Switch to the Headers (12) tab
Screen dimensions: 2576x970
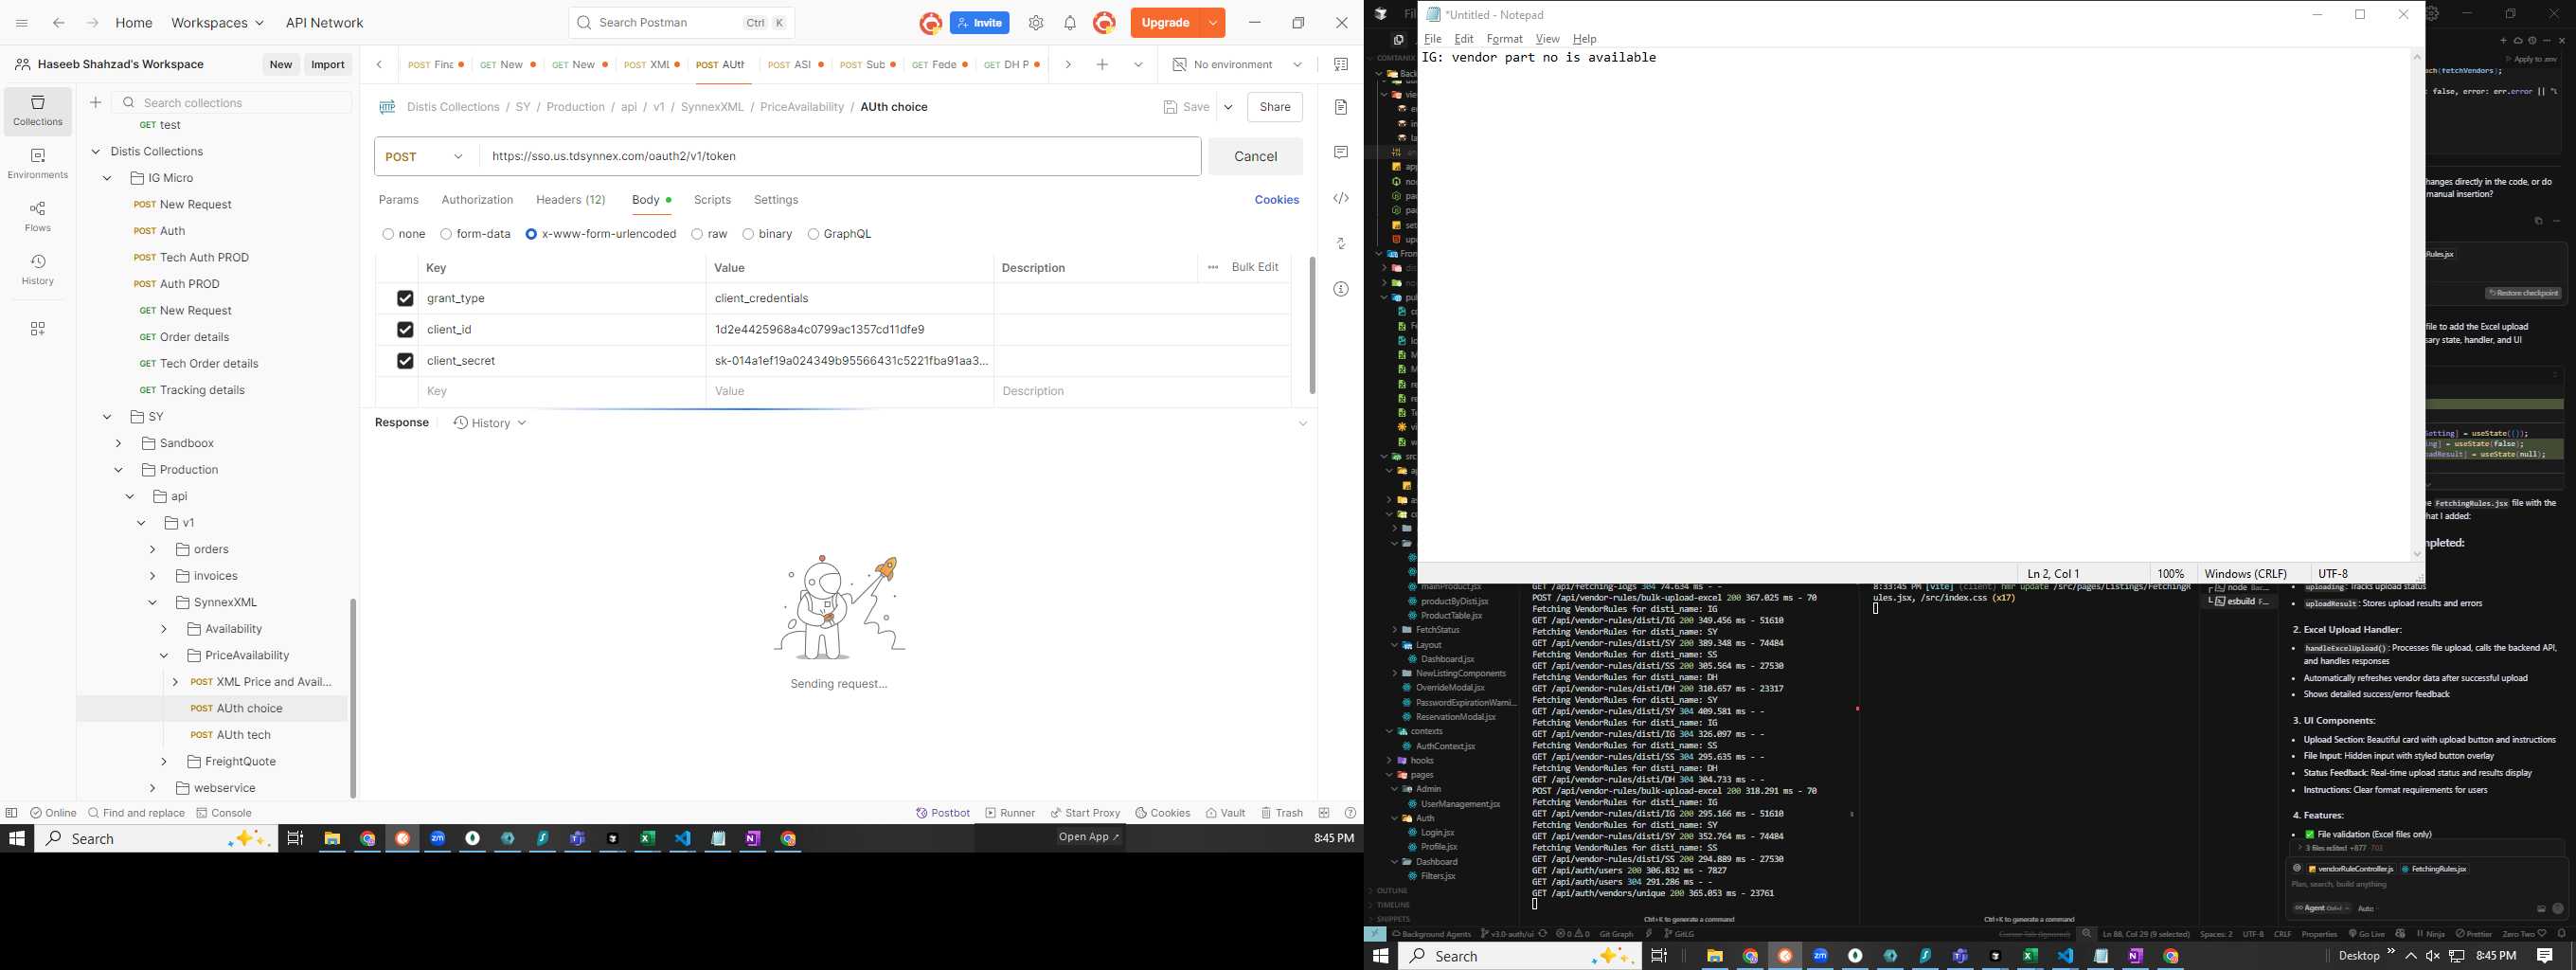click(571, 200)
